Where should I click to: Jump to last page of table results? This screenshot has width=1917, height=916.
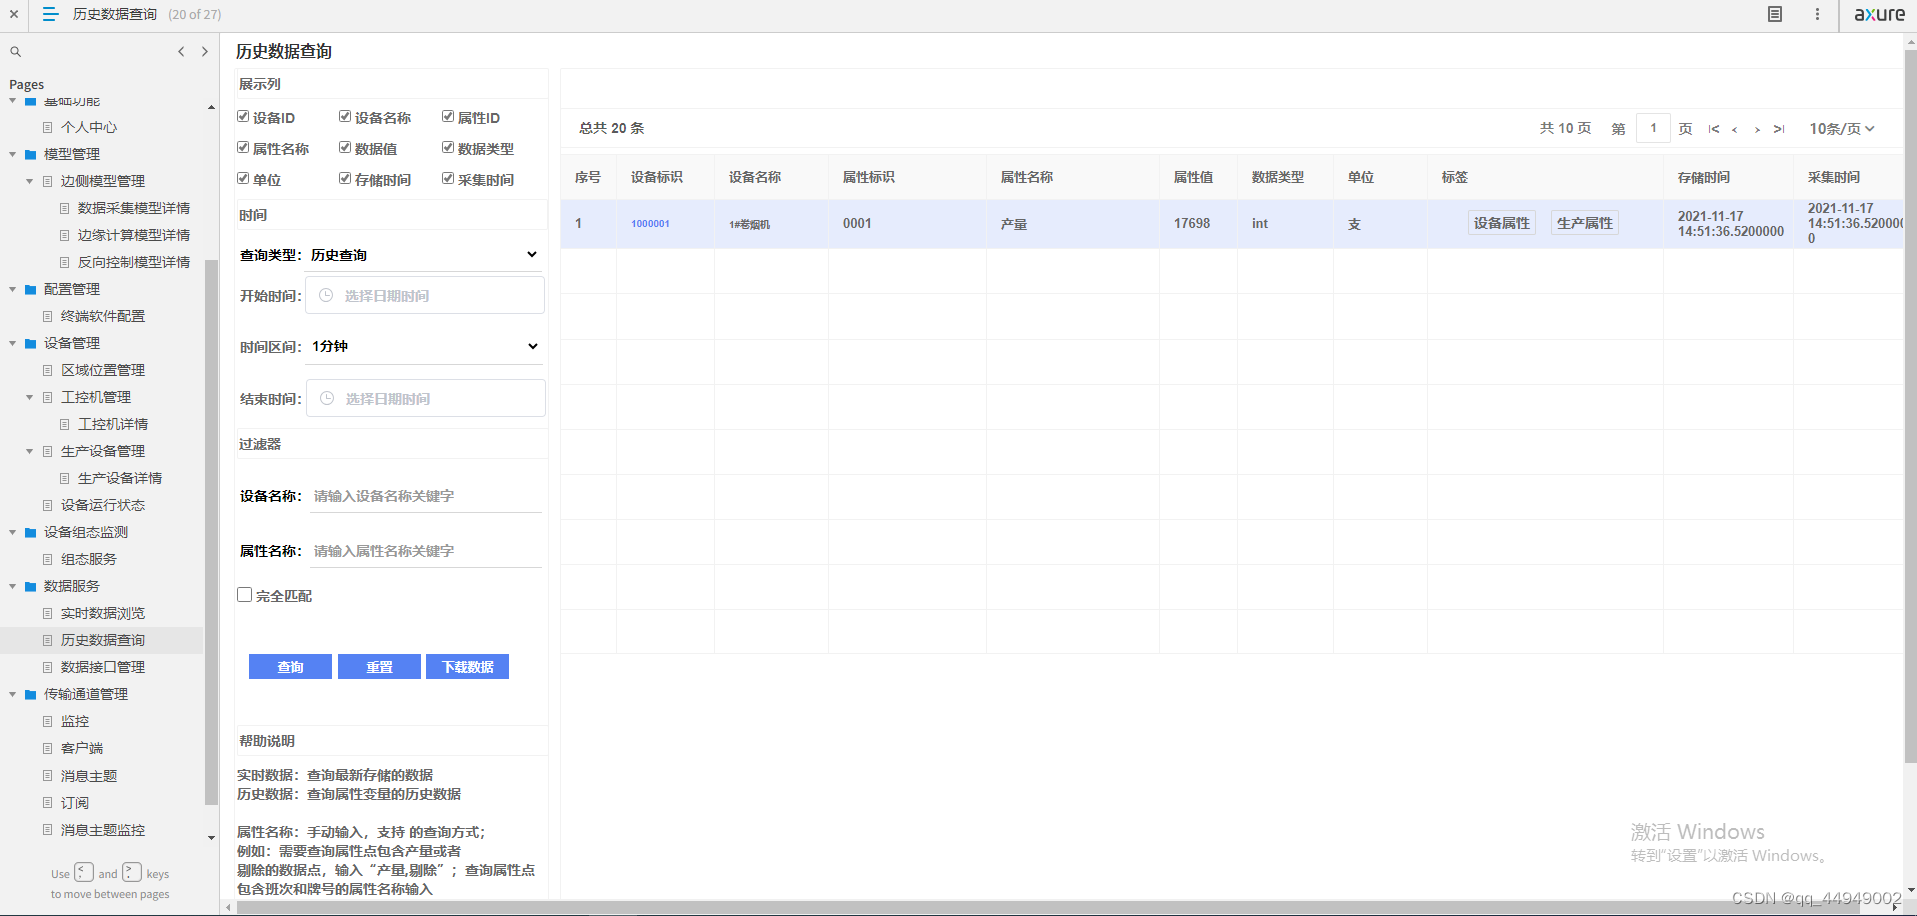(1779, 129)
